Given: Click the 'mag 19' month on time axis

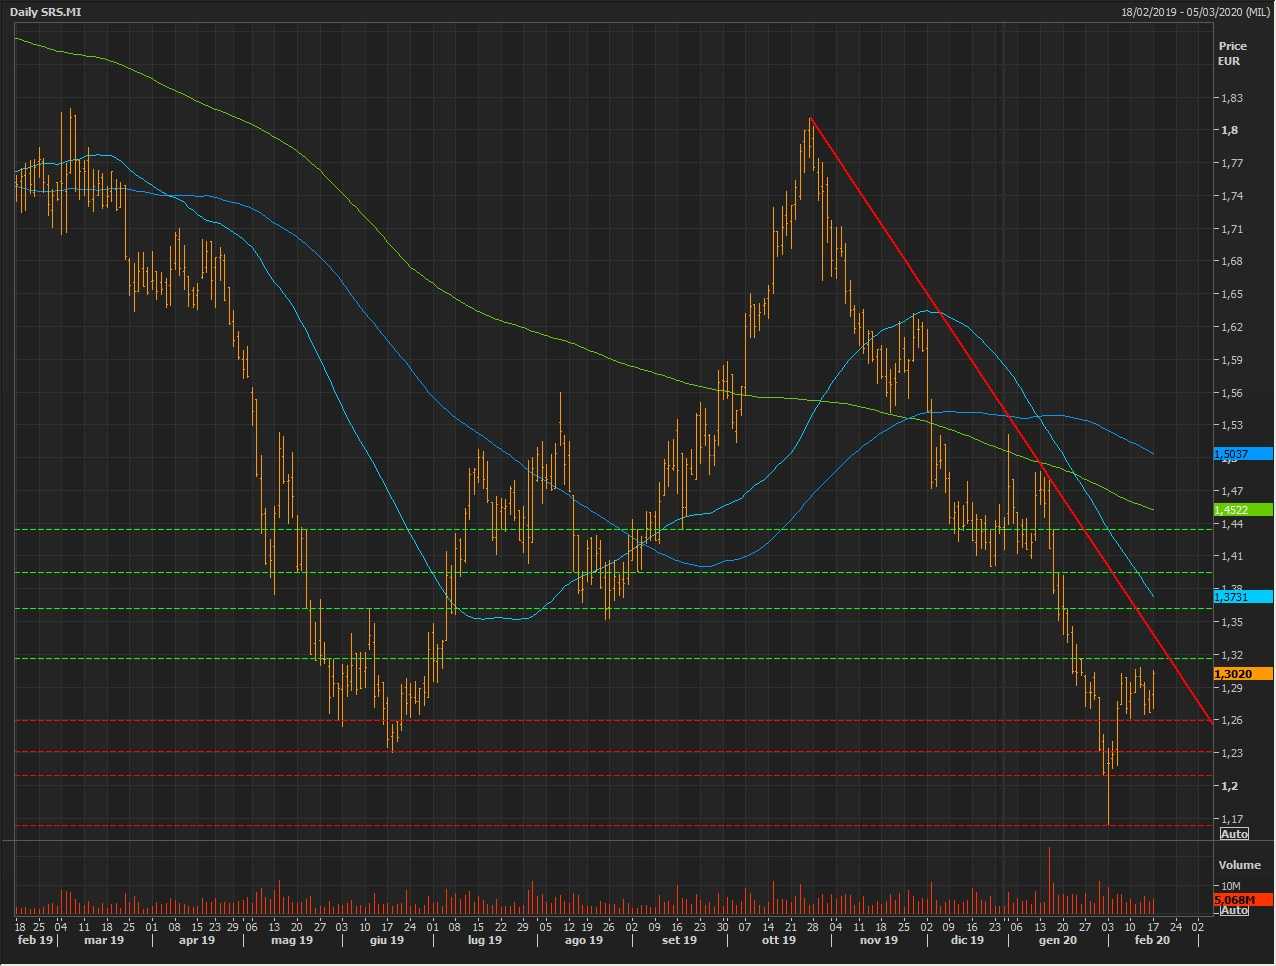Looking at the screenshot, I should 292,940.
